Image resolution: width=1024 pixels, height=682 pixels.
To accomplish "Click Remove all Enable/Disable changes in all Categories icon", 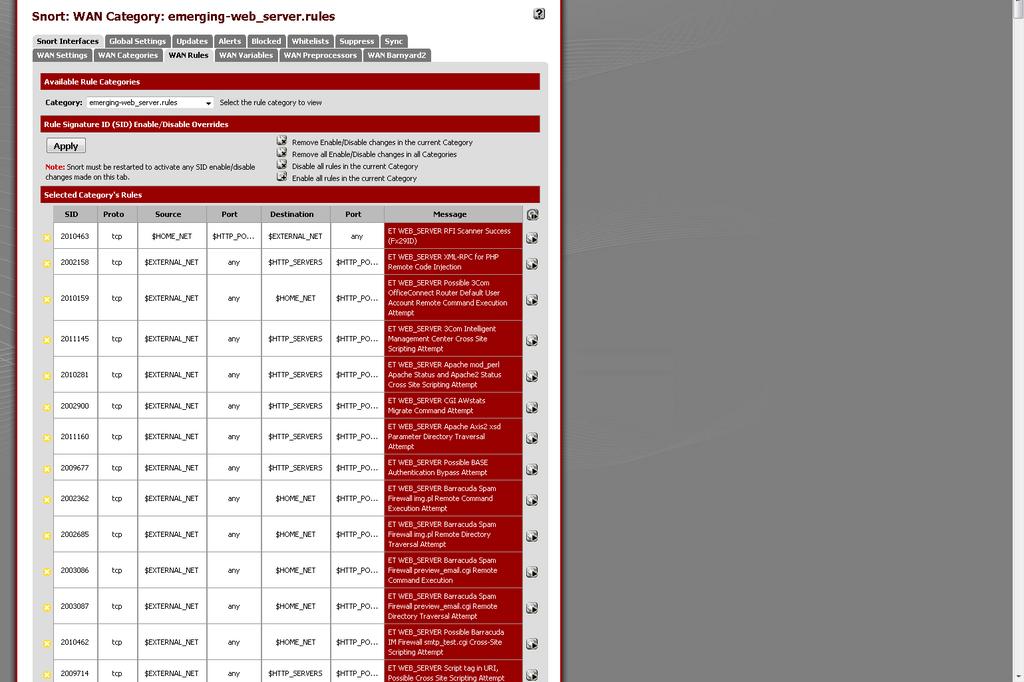I will (x=281, y=152).
